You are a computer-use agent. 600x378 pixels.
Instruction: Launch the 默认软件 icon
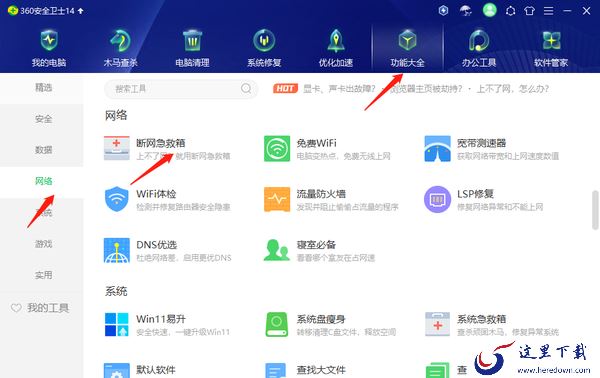(x=117, y=370)
